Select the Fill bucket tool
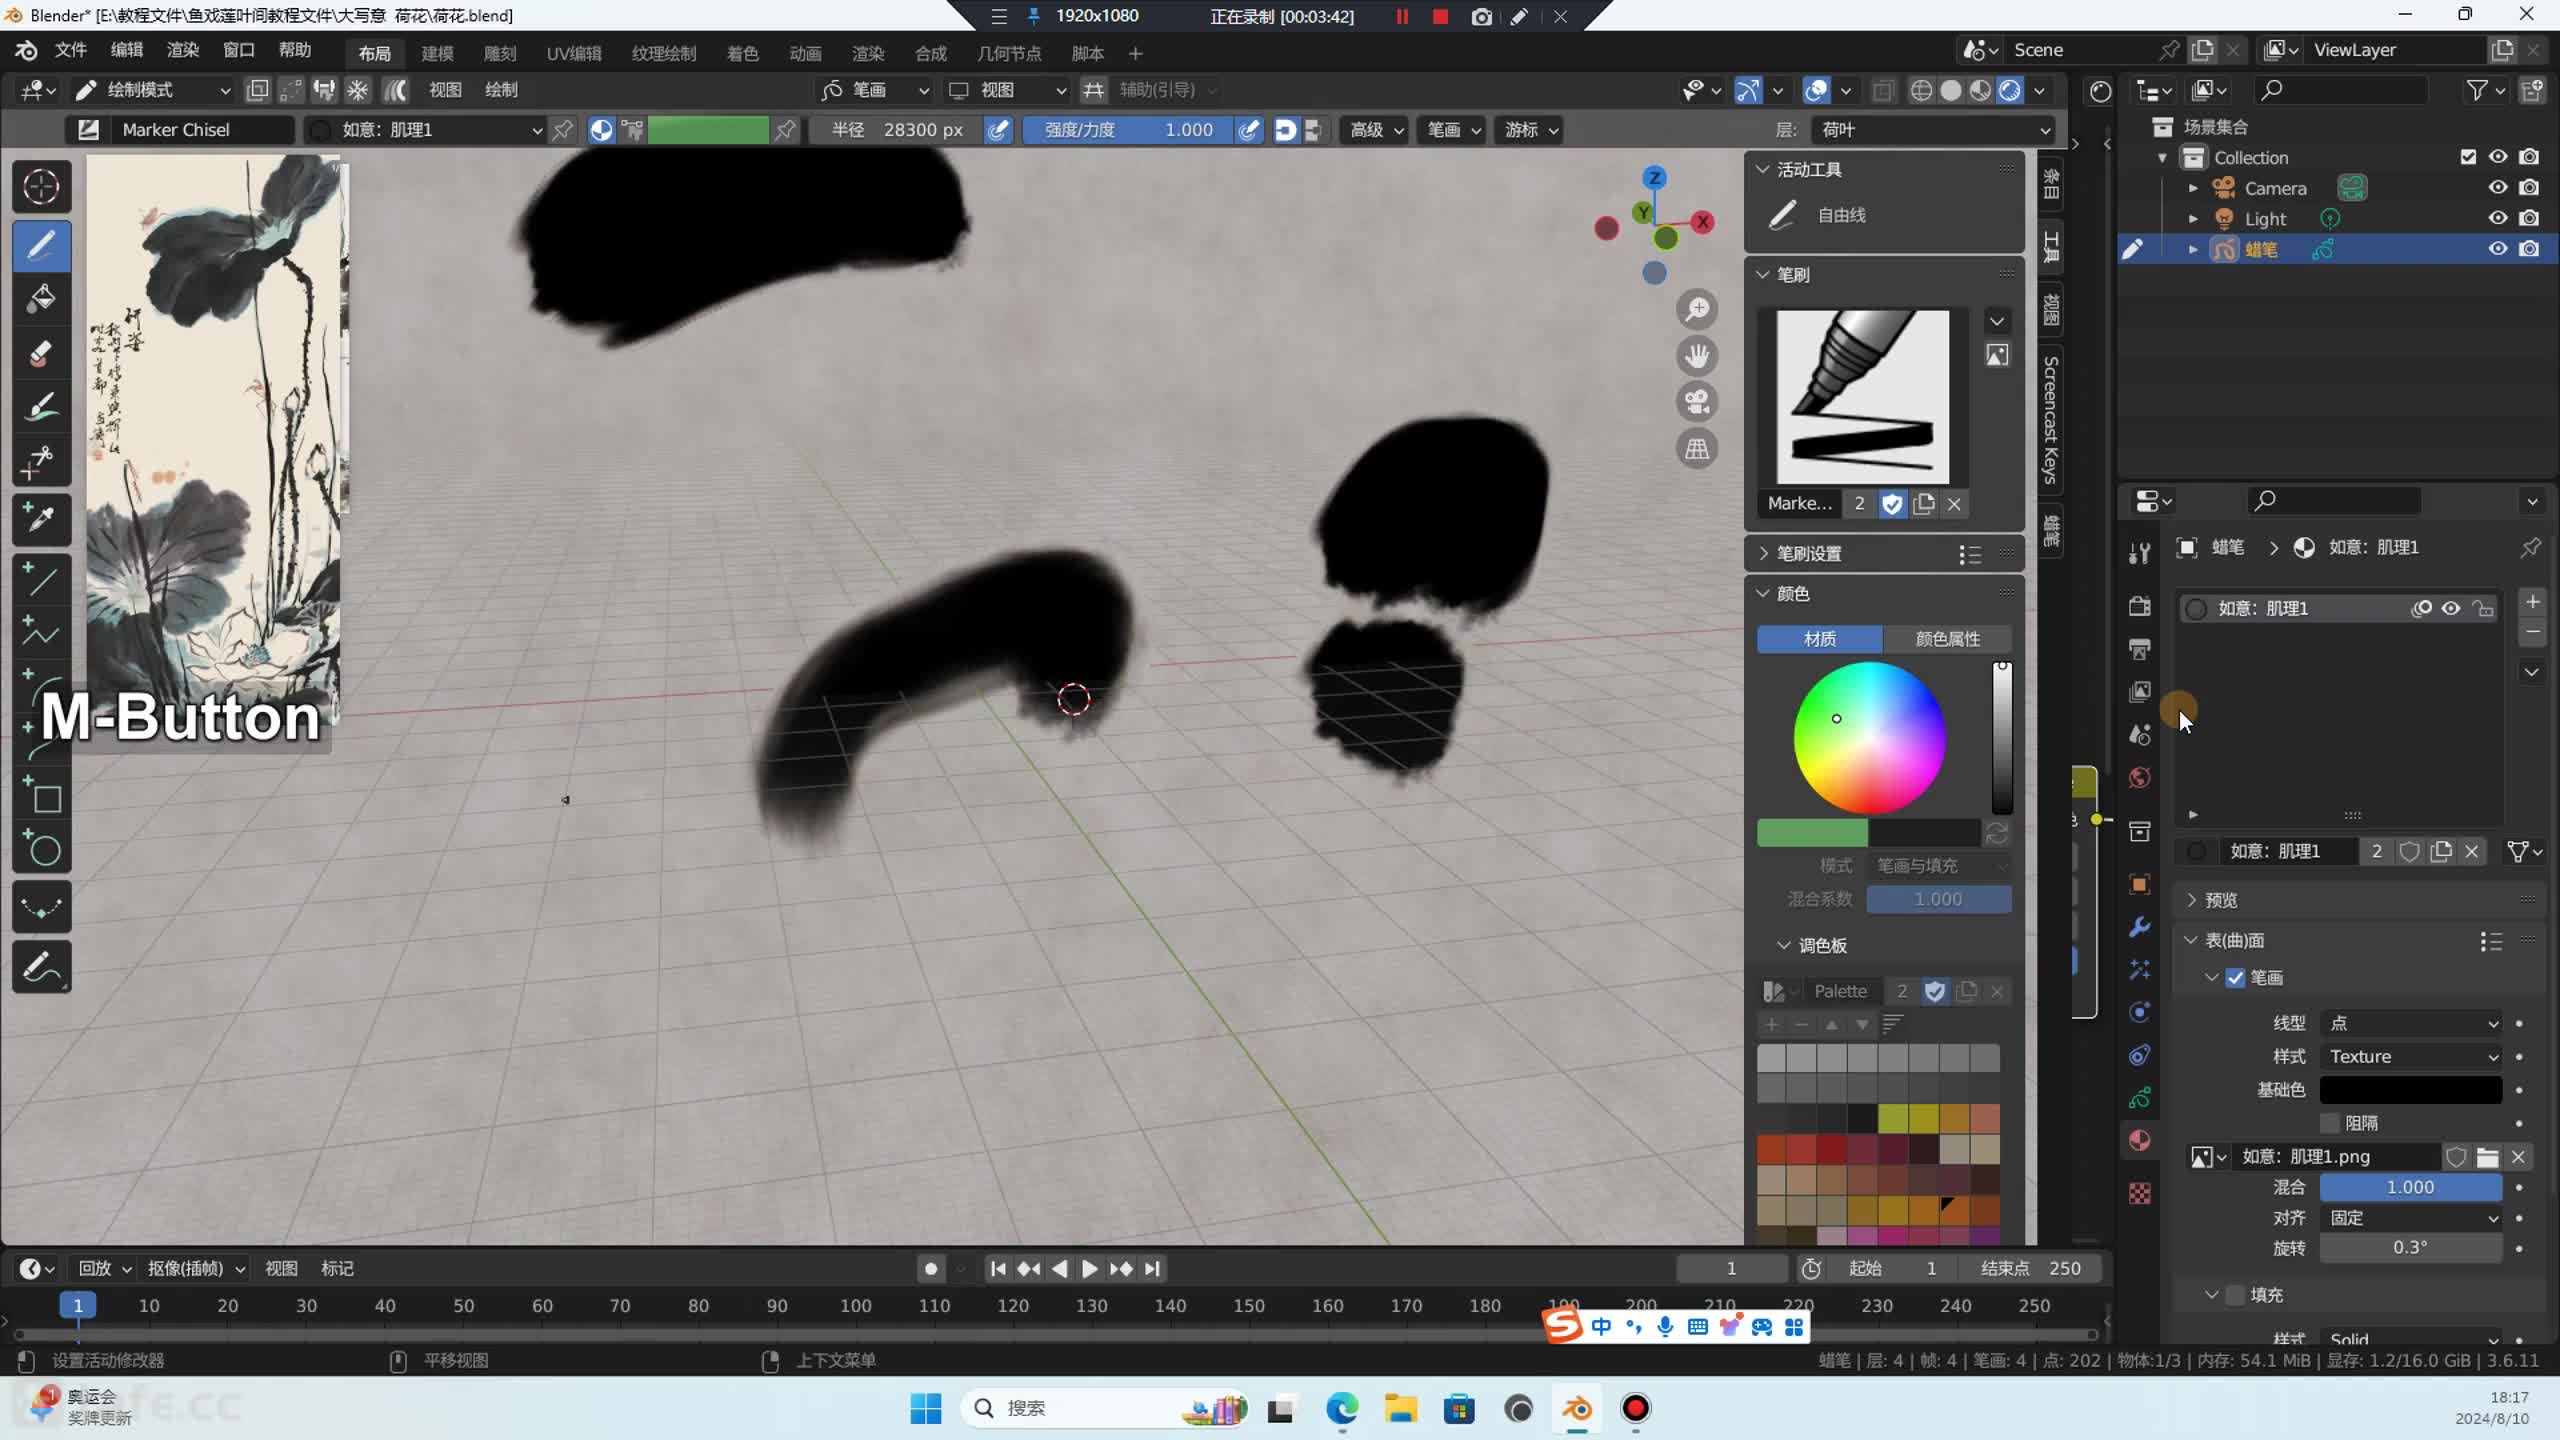This screenshot has height=1440, width=2560. 41,298
